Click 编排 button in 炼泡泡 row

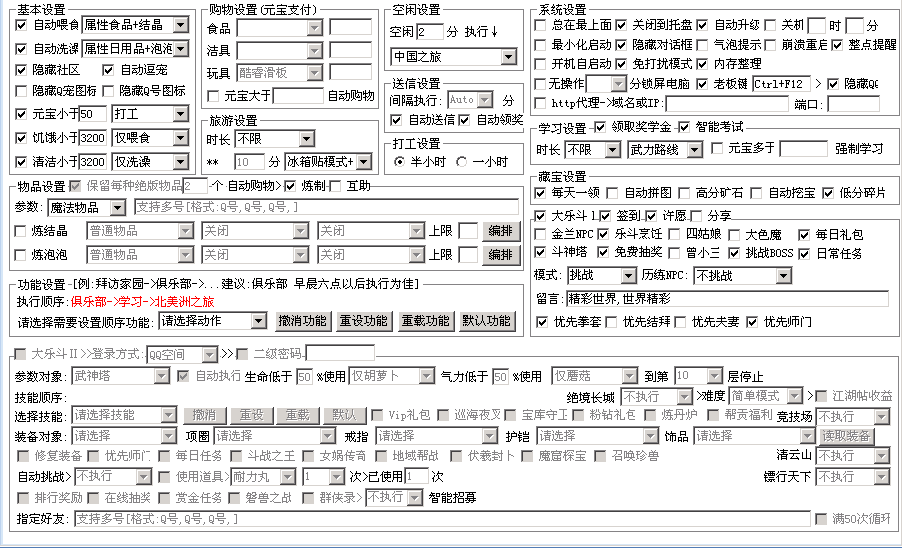coord(500,255)
